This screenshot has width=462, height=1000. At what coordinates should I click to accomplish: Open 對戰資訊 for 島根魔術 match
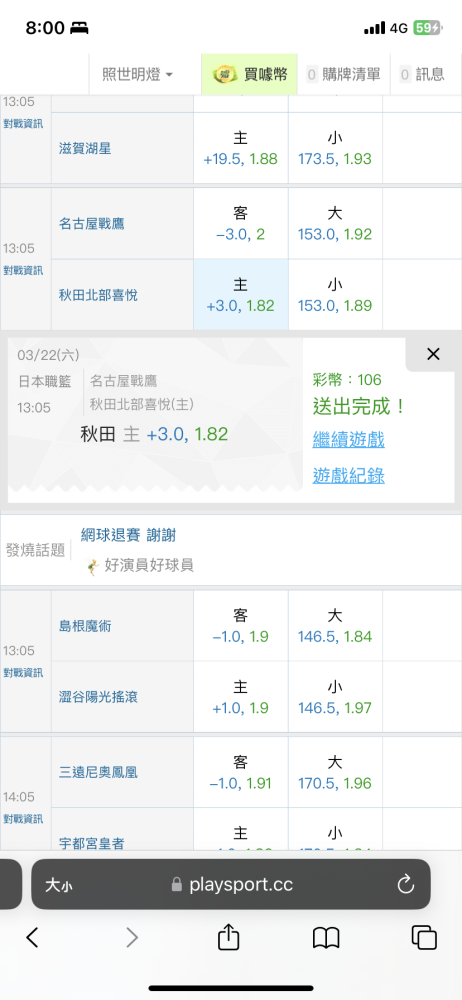click(x=23, y=672)
